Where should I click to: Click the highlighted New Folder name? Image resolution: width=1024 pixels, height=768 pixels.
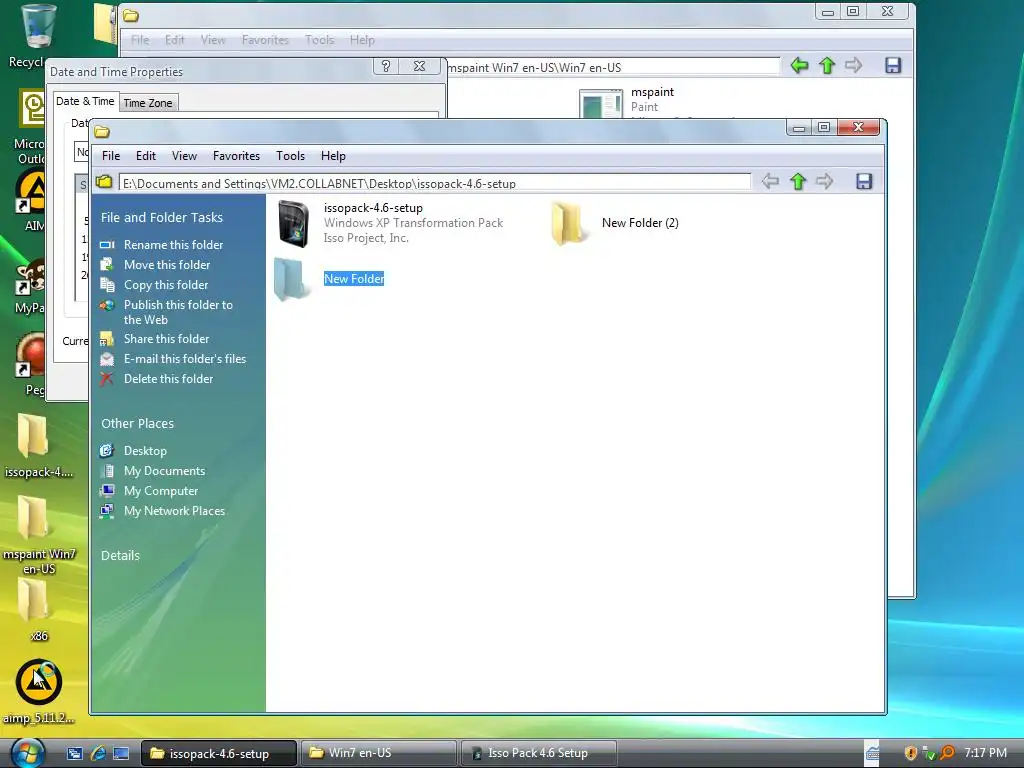tap(354, 279)
